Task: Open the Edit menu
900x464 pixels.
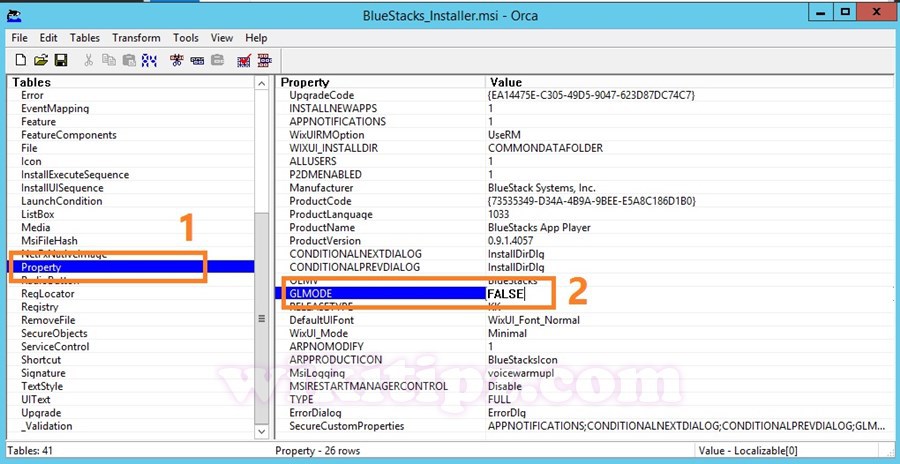Action: coord(49,38)
